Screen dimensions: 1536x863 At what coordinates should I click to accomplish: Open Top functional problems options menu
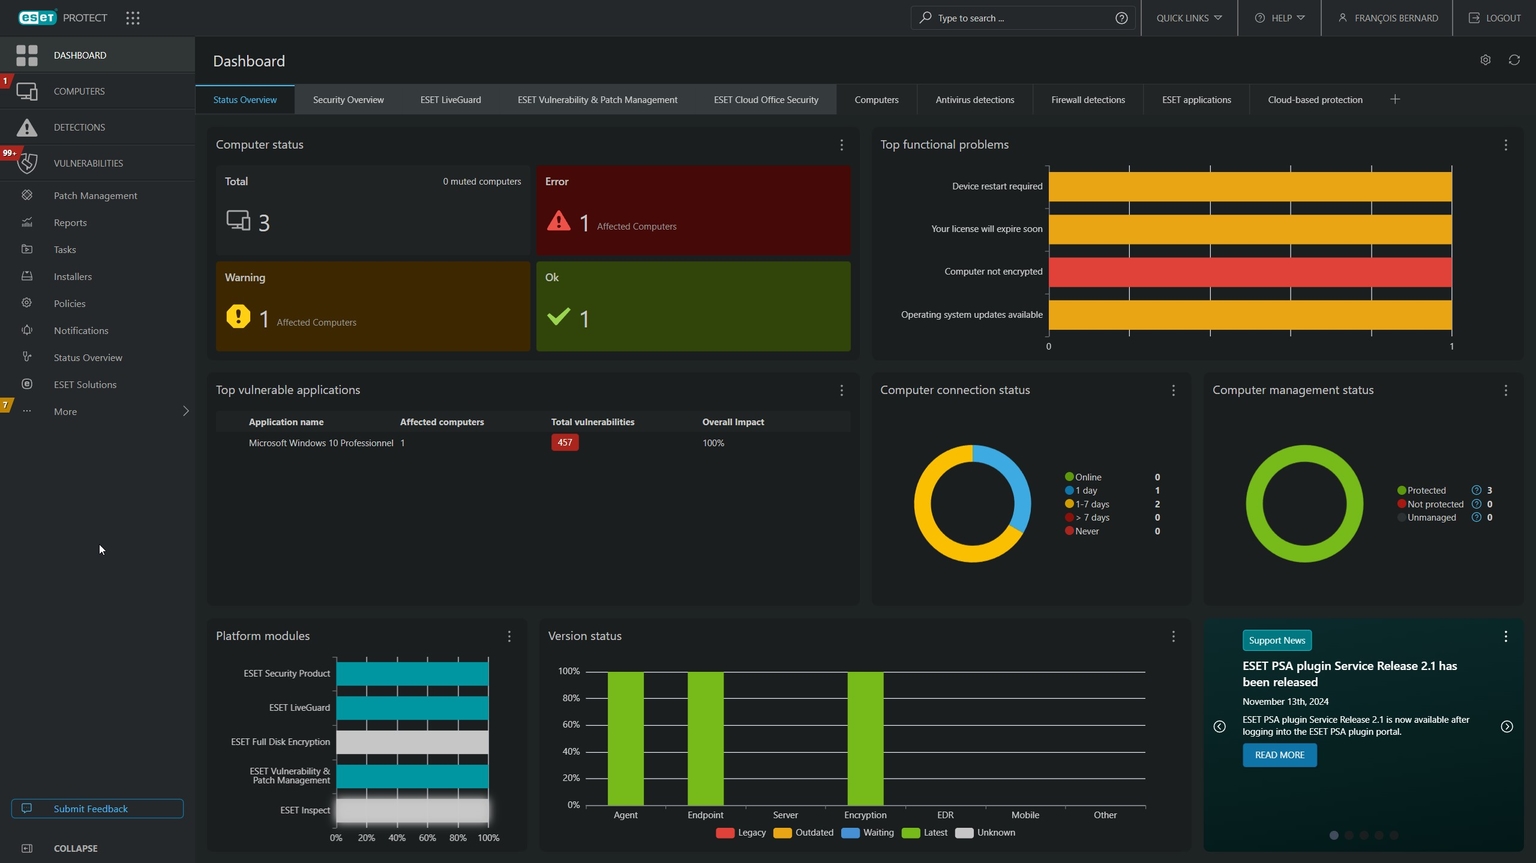(x=1506, y=145)
